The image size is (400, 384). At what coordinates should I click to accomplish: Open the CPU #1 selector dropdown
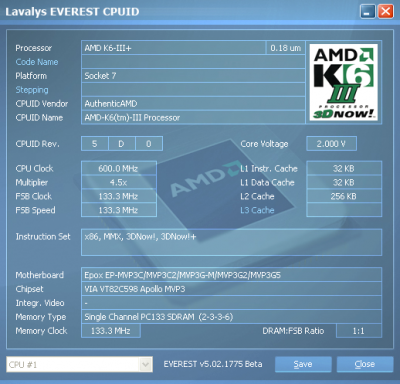(x=79, y=364)
